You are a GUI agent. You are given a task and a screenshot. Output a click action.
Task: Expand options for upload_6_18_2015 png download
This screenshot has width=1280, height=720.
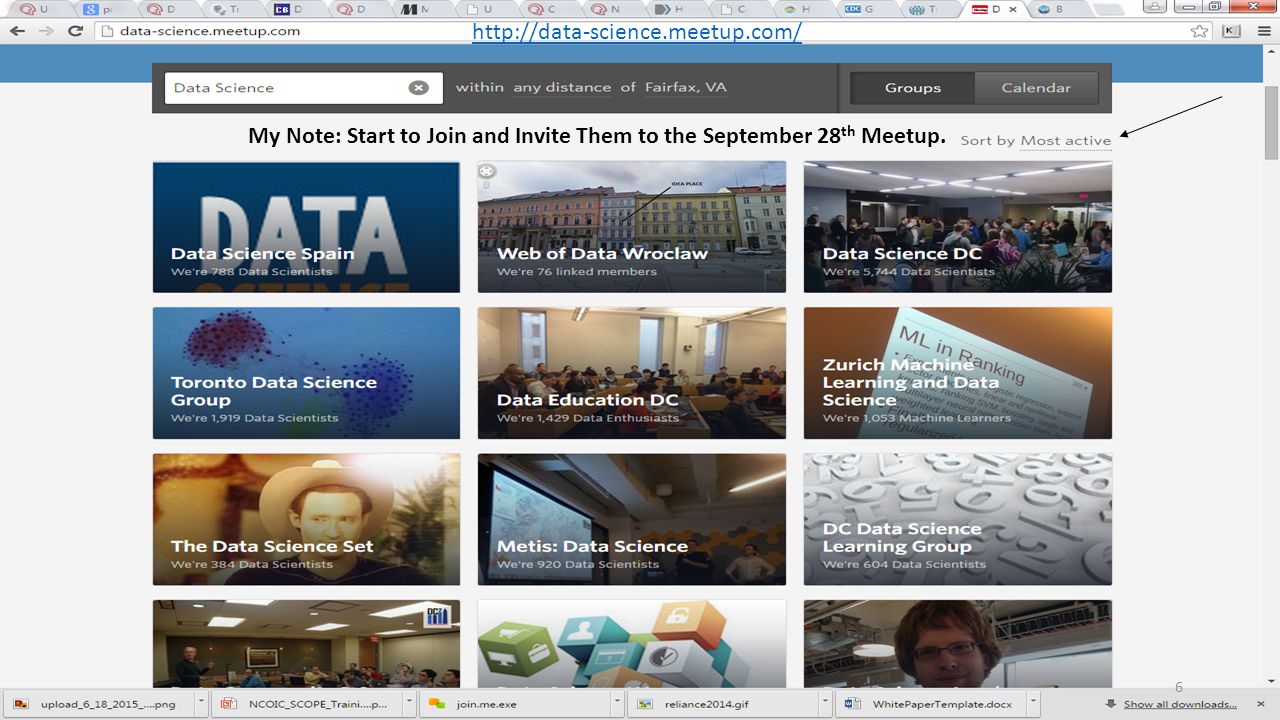coord(201,704)
